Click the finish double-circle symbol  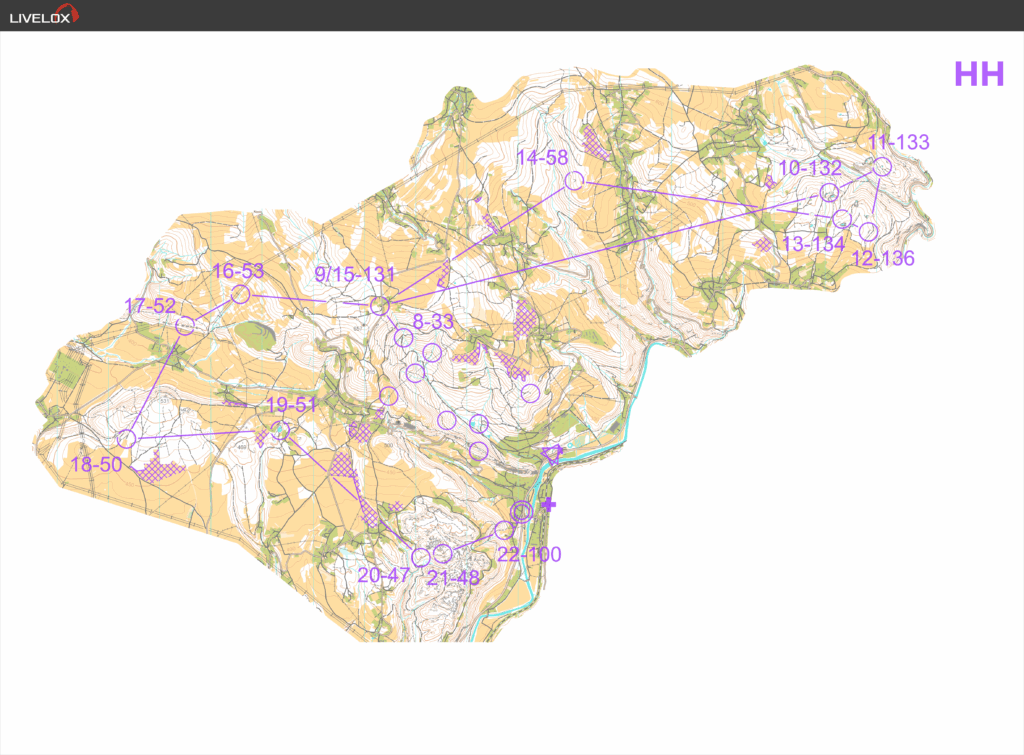coord(522,512)
